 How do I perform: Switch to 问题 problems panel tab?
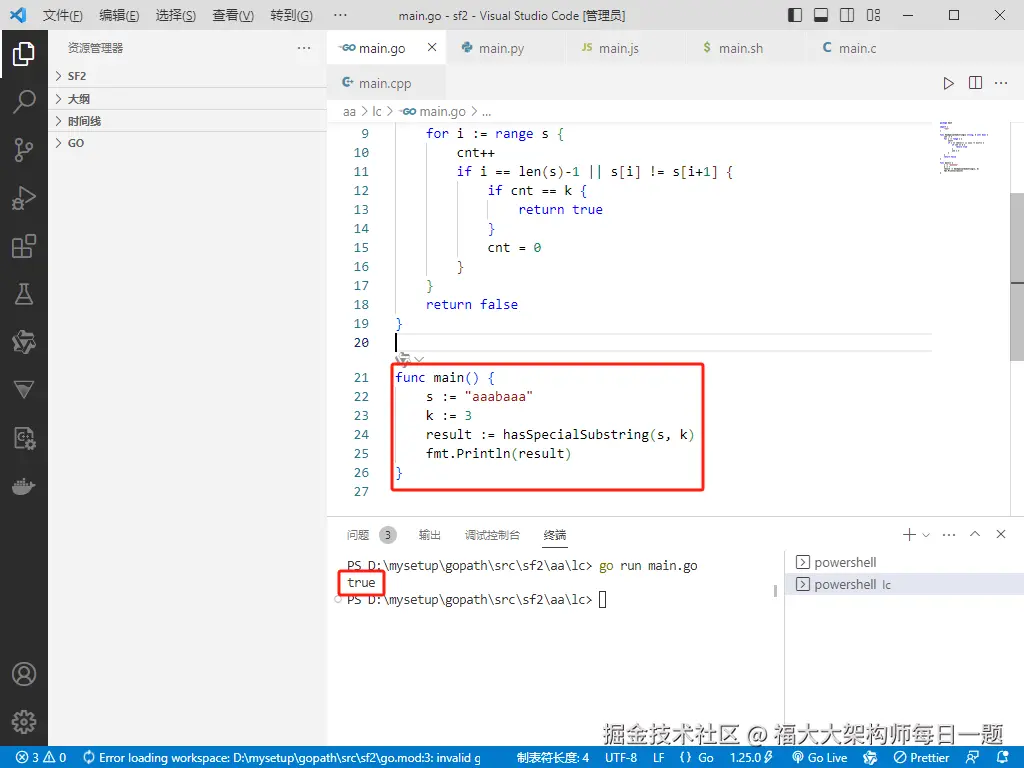(x=358, y=535)
